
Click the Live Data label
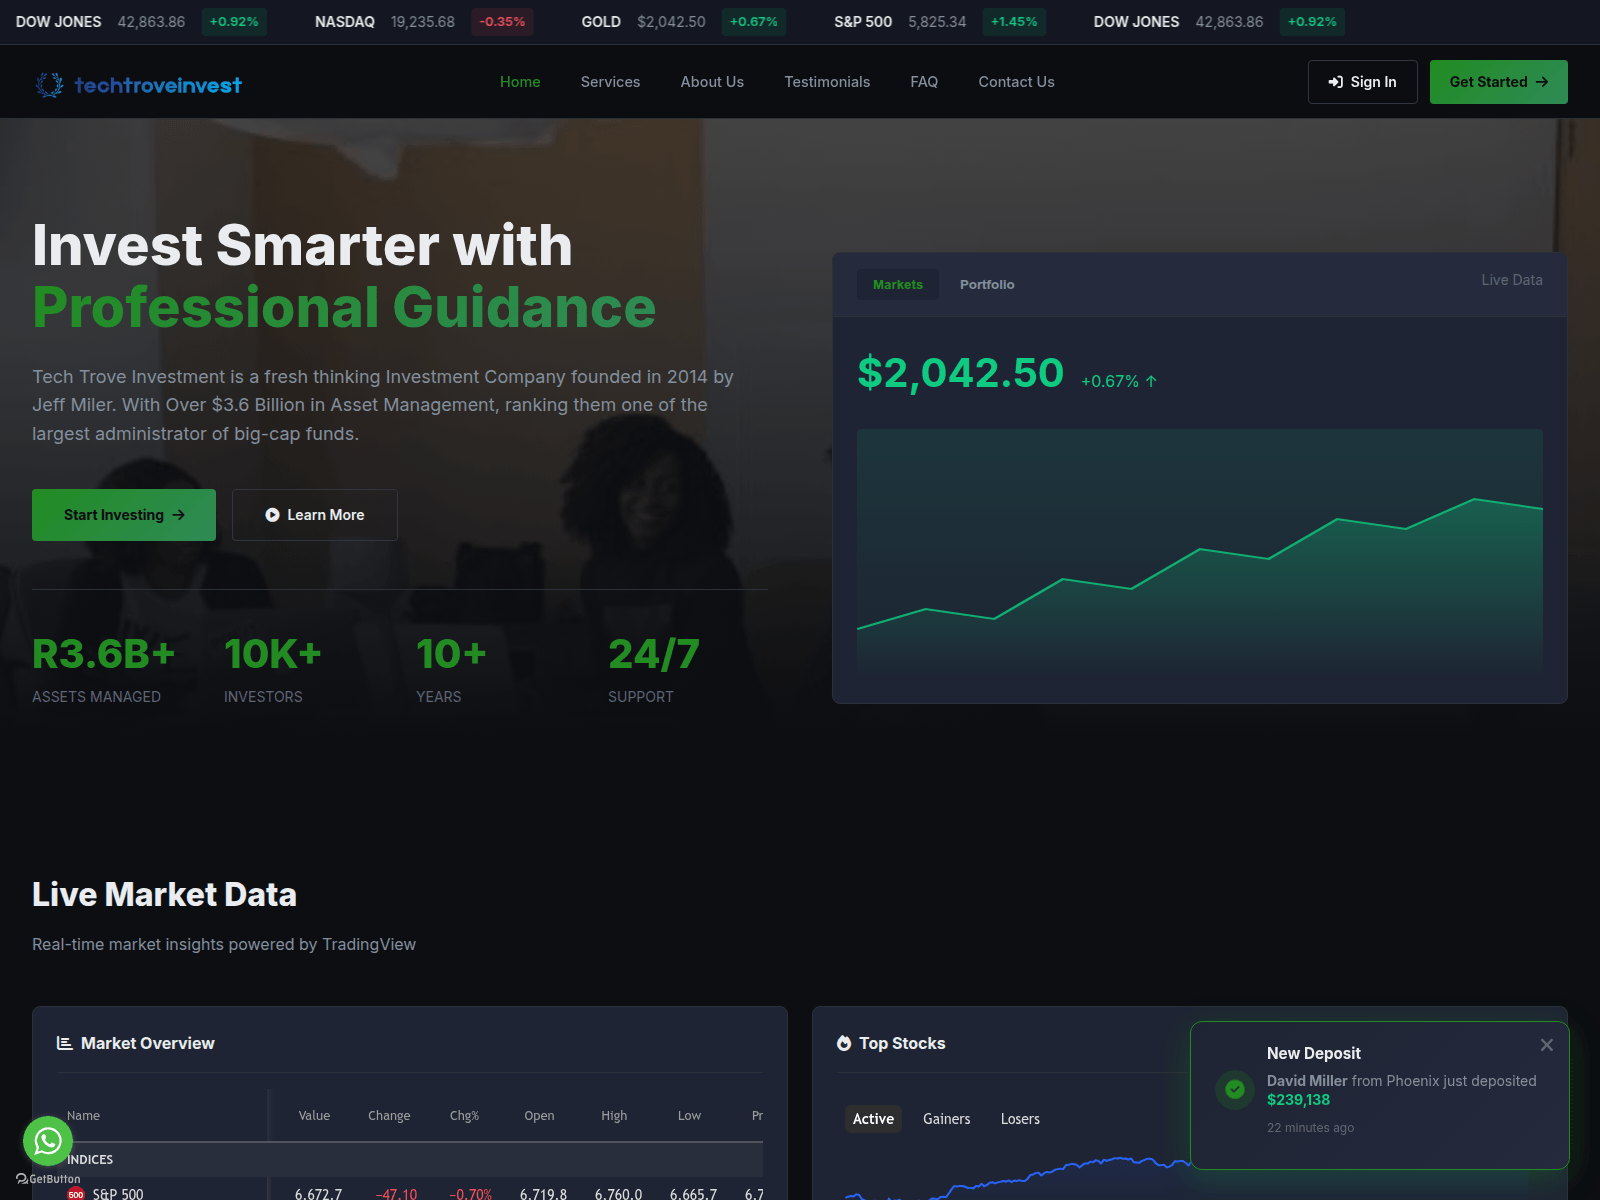[x=1511, y=280]
